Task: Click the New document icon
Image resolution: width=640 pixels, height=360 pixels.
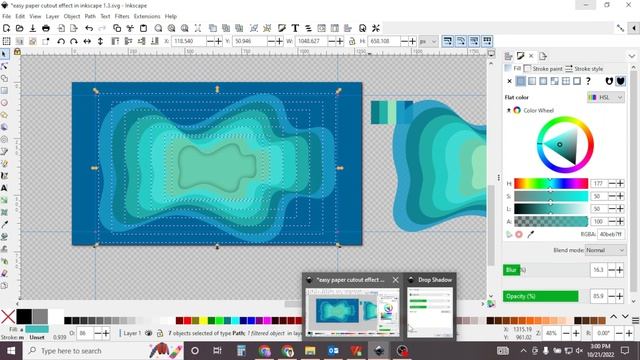Action: point(7,28)
